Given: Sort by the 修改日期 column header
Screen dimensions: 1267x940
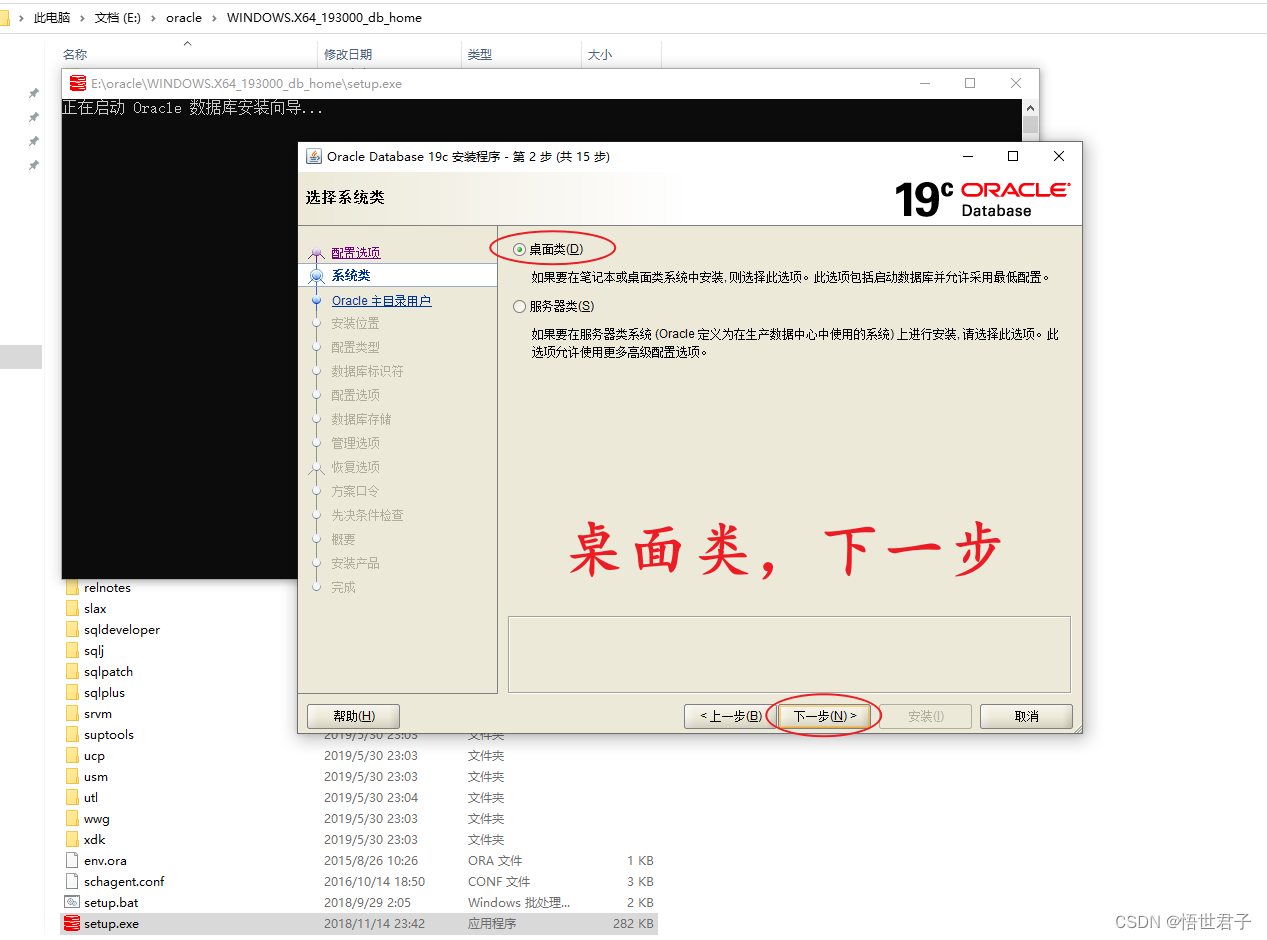Looking at the screenshot, I should pyautogui.click(x=348, y=55).
